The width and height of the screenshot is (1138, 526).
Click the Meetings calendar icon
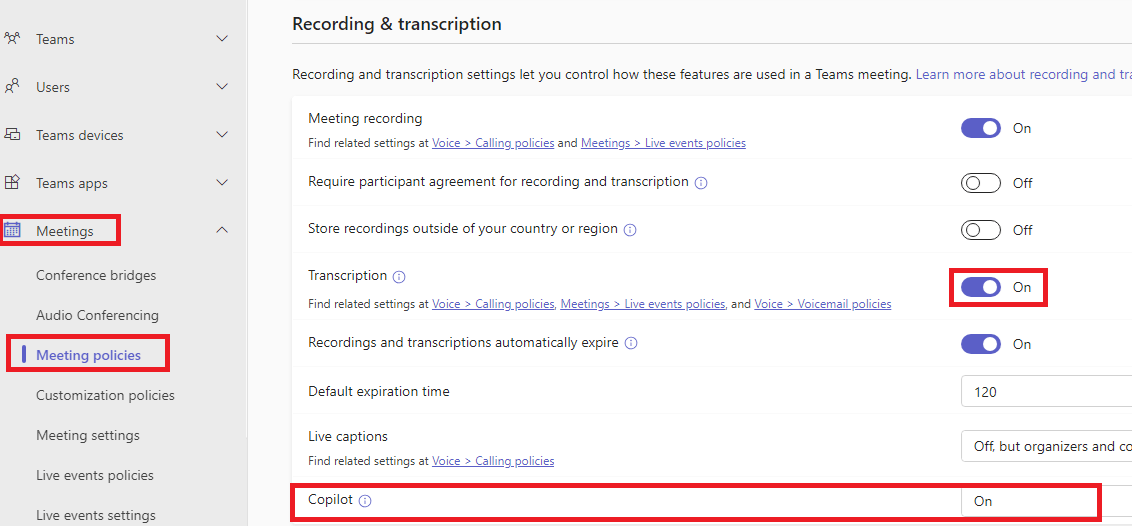[12, 231]
